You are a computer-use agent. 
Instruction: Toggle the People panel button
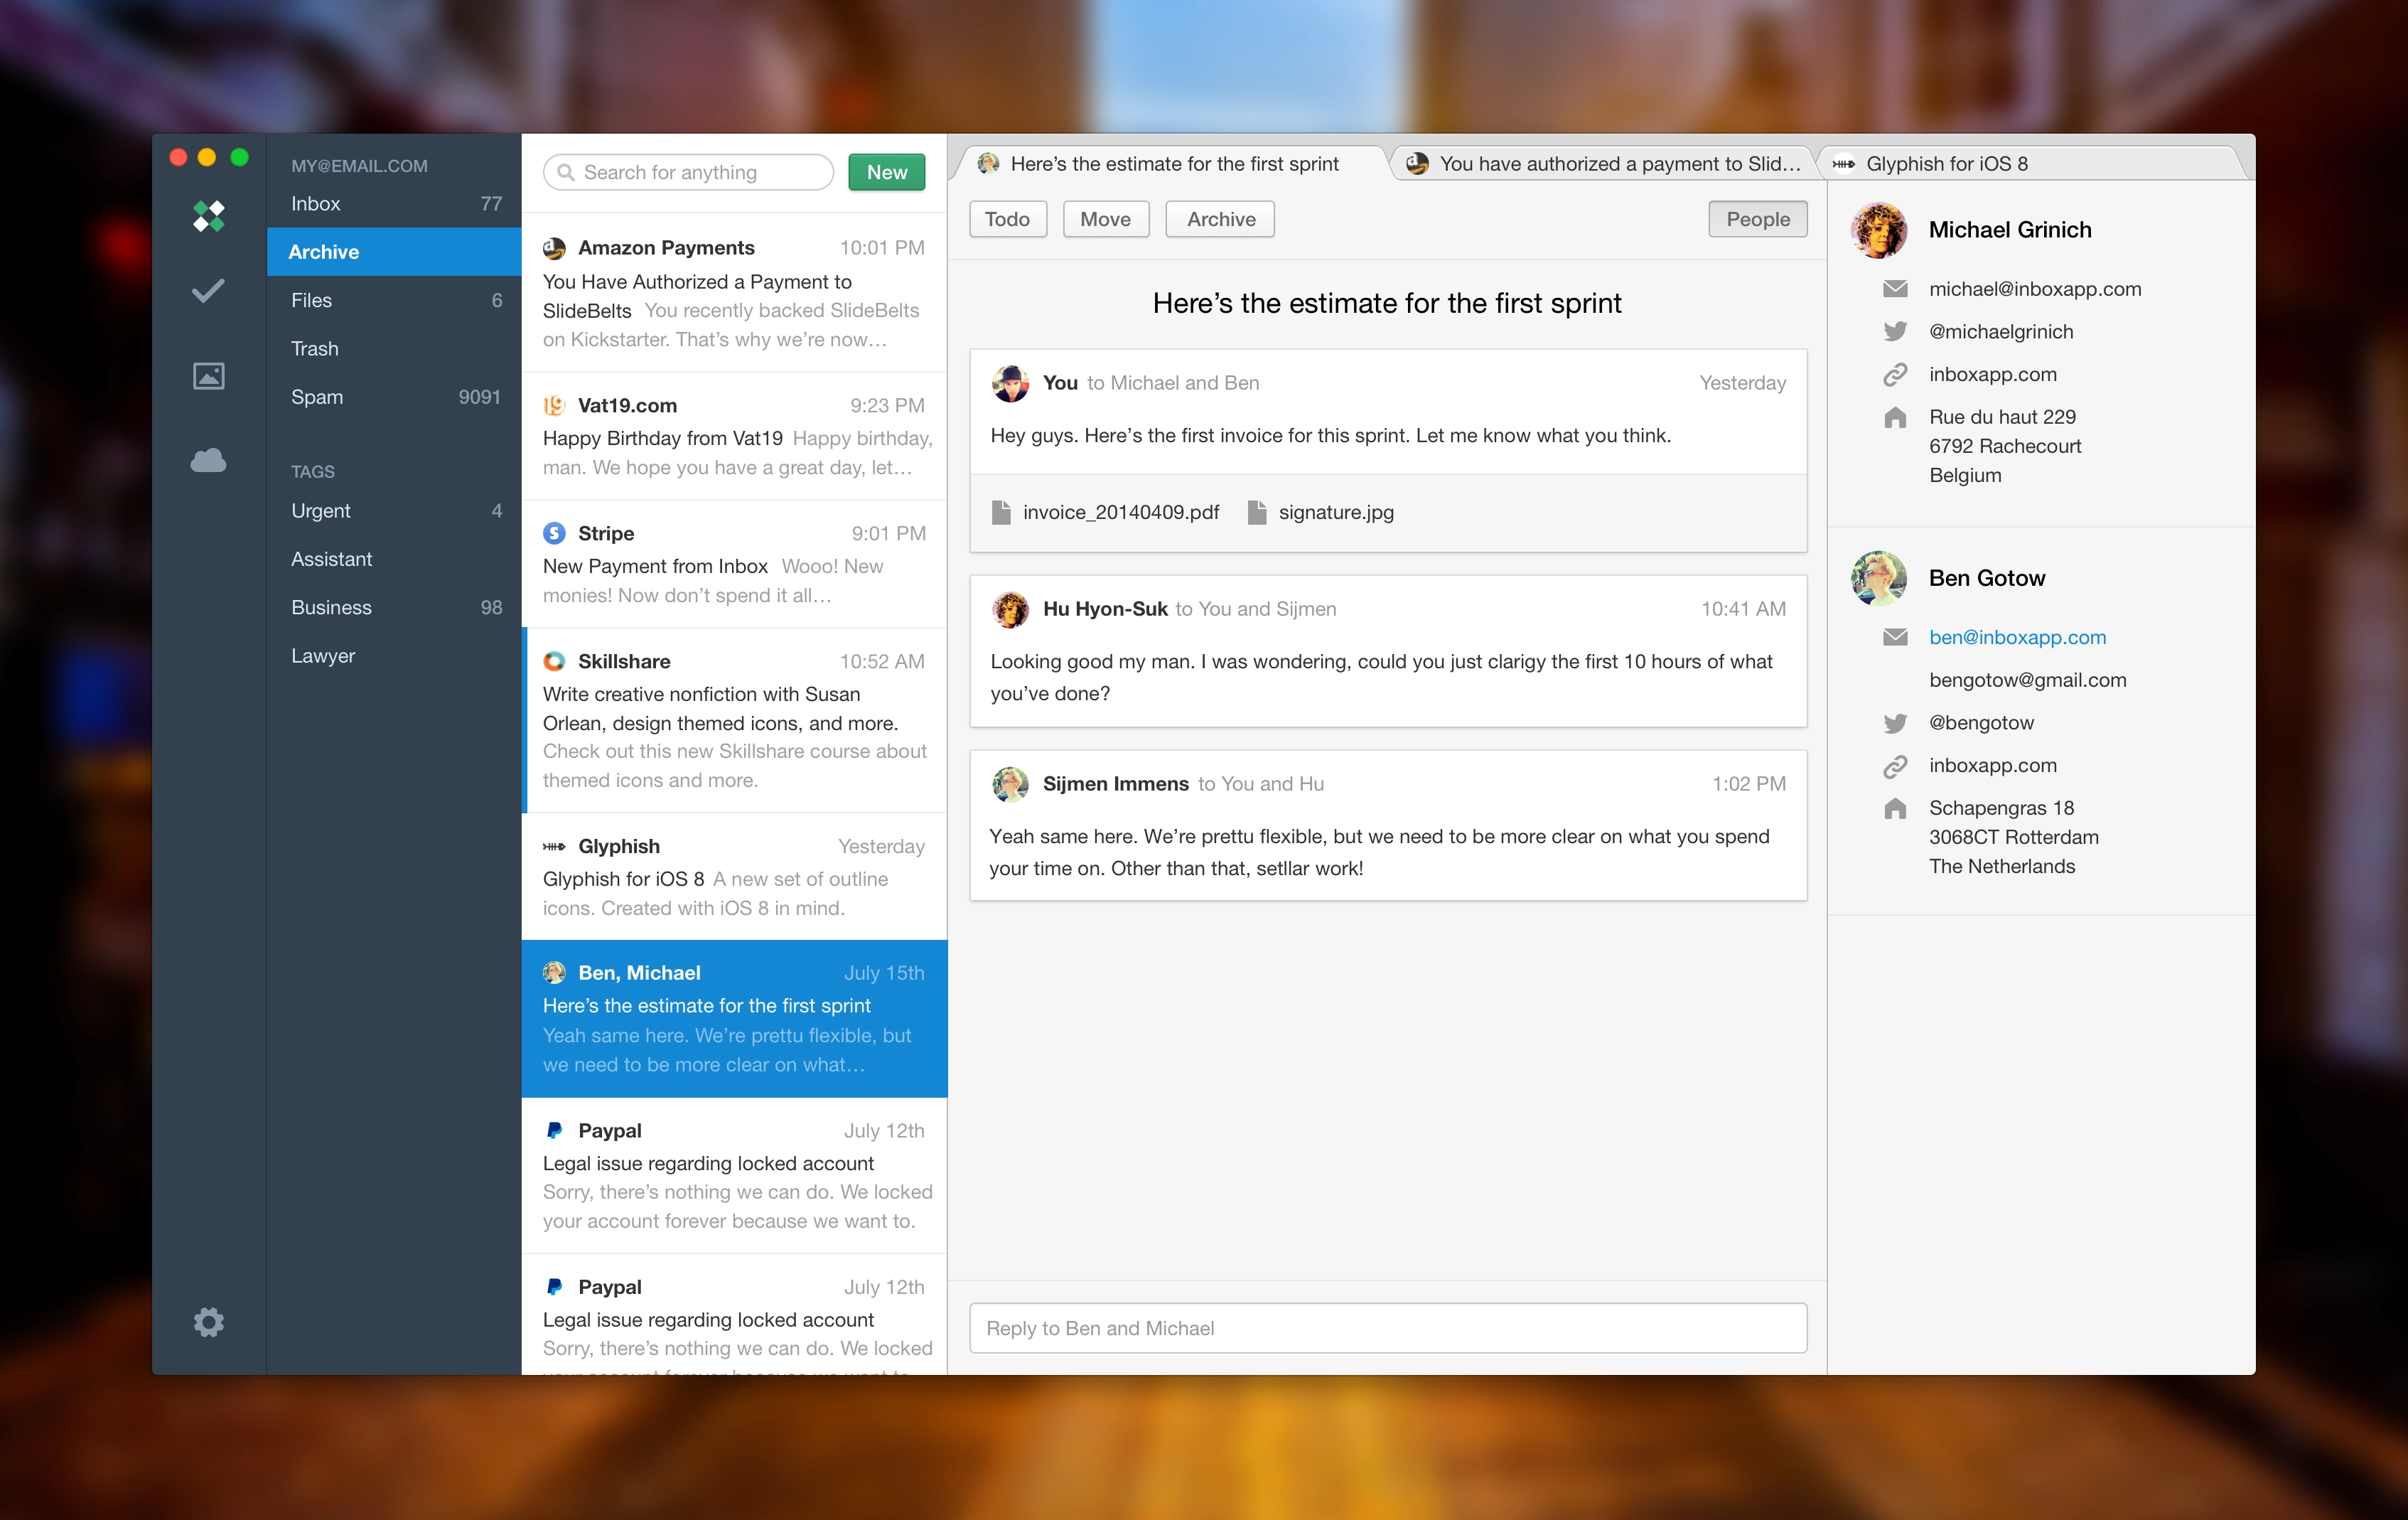[x=1757, y=219]
